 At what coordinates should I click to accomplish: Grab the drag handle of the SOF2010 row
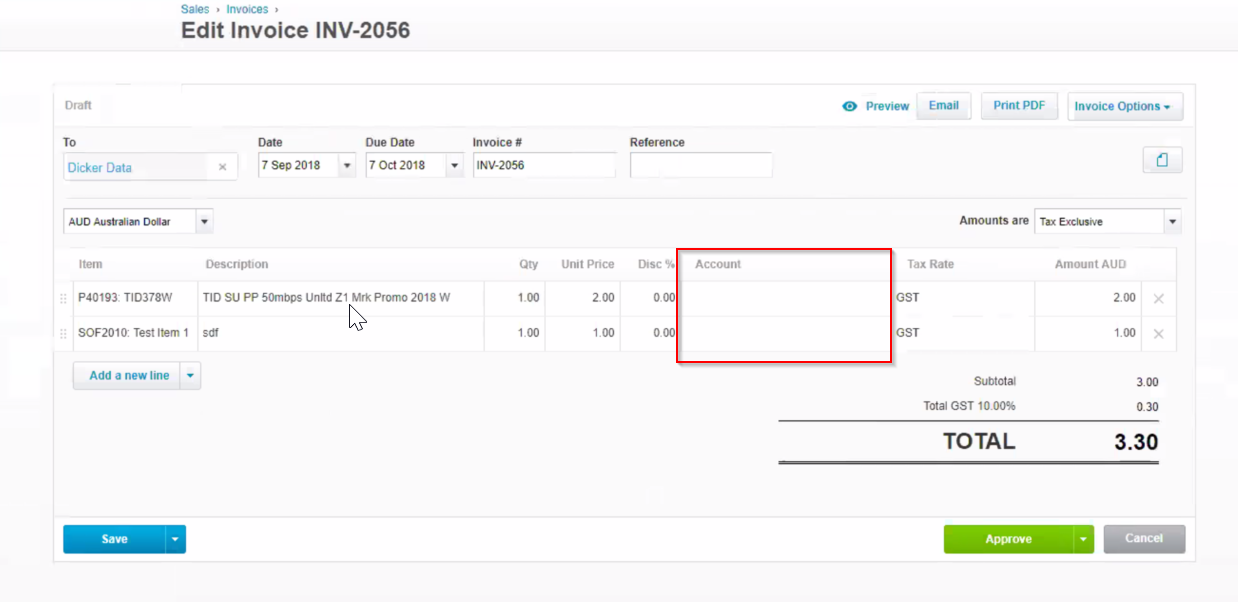point(64,333)
